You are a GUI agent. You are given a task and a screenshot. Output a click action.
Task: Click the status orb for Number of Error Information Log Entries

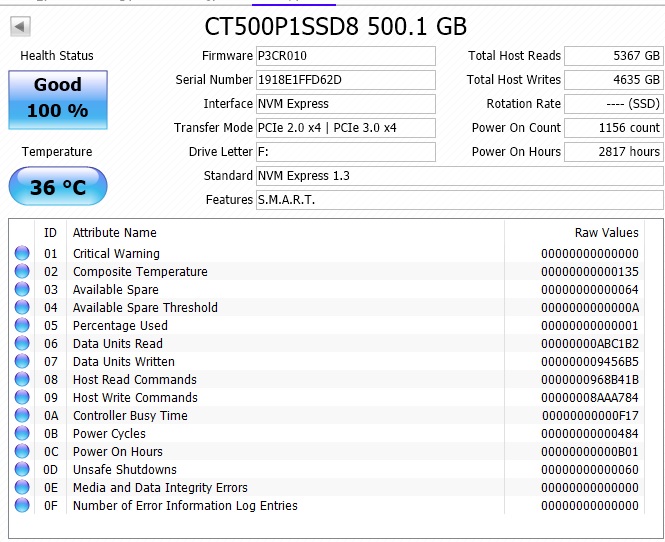[x=22, y=506]
